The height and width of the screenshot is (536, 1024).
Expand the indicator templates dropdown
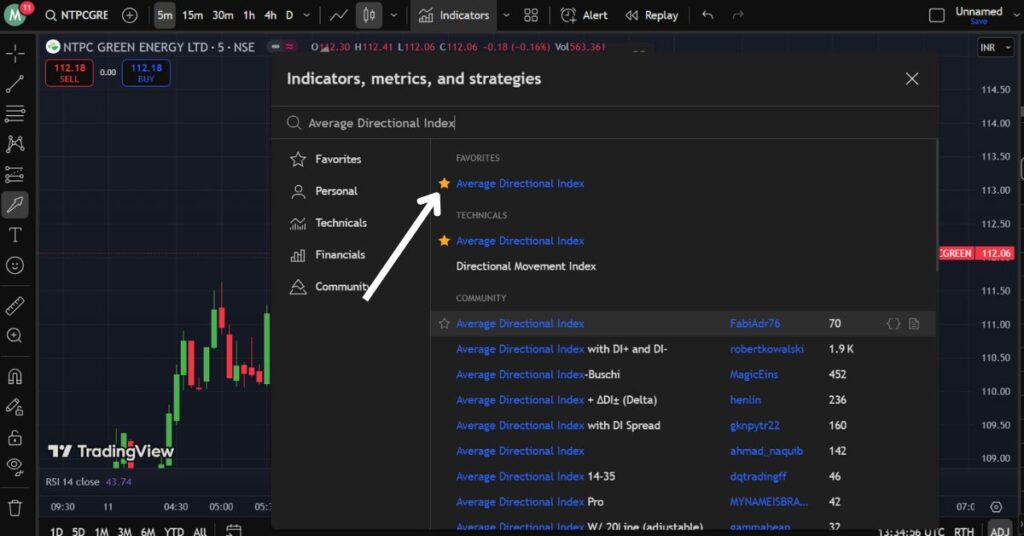(506, 15)
